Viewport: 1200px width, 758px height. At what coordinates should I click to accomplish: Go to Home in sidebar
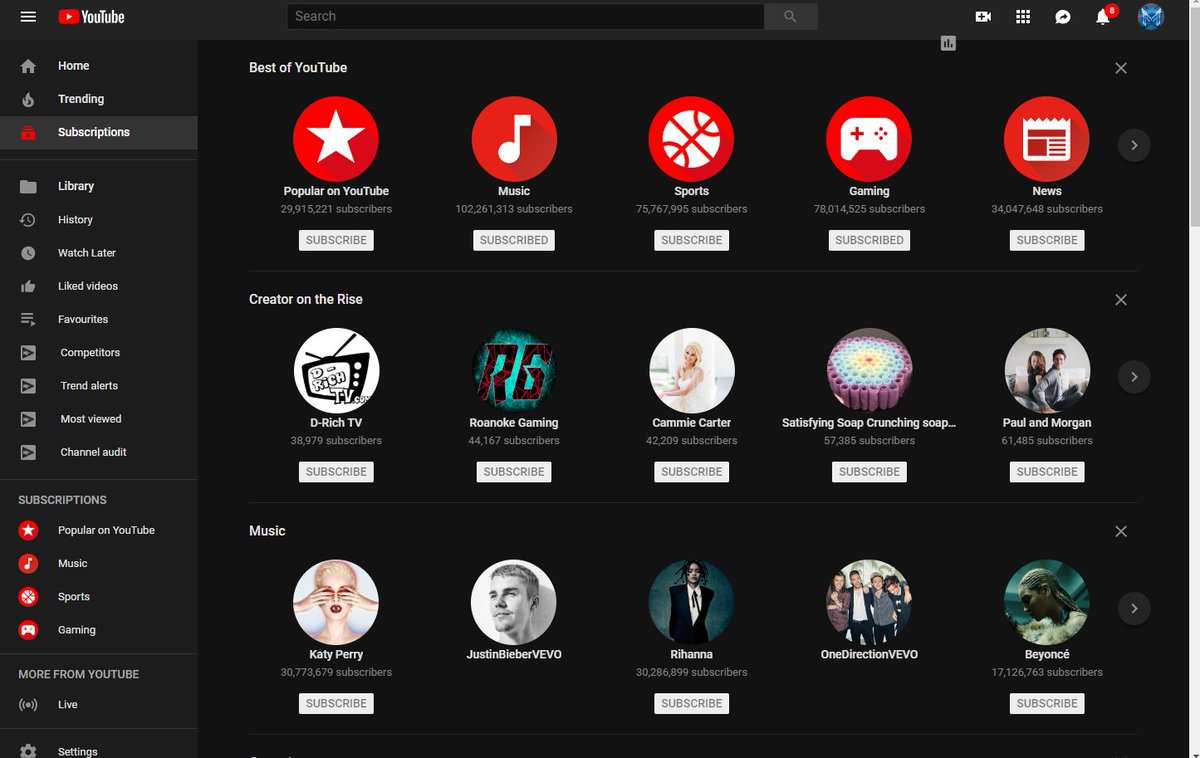(99, 66)
